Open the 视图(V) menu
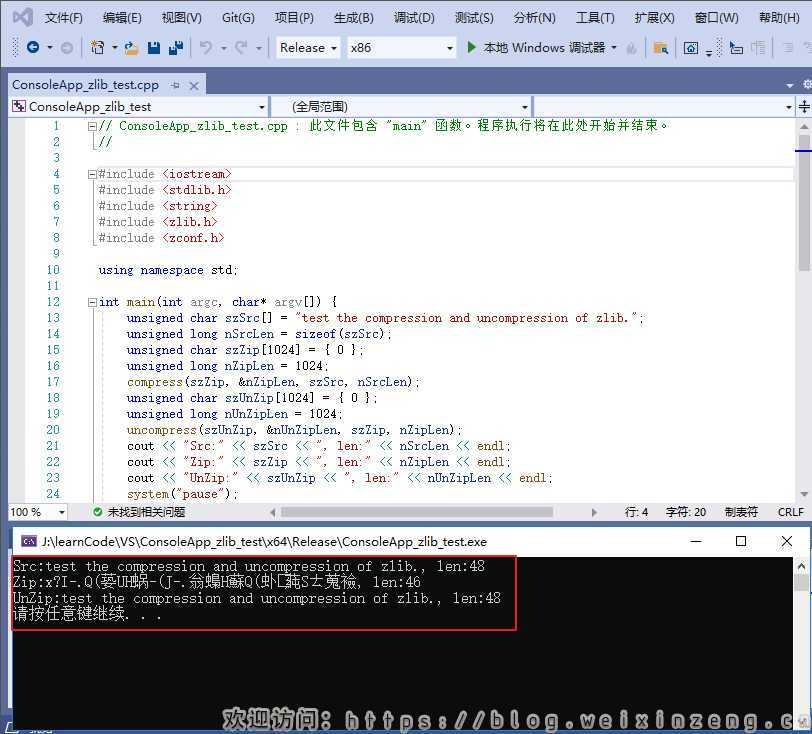Viewport: 812px width, 734px height. coord(181,18)
